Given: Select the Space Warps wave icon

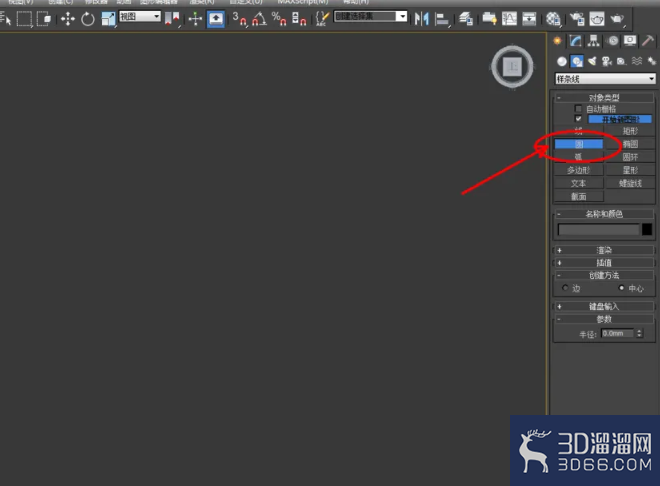Looking at the screenshot, I should (x=636, y=61).
